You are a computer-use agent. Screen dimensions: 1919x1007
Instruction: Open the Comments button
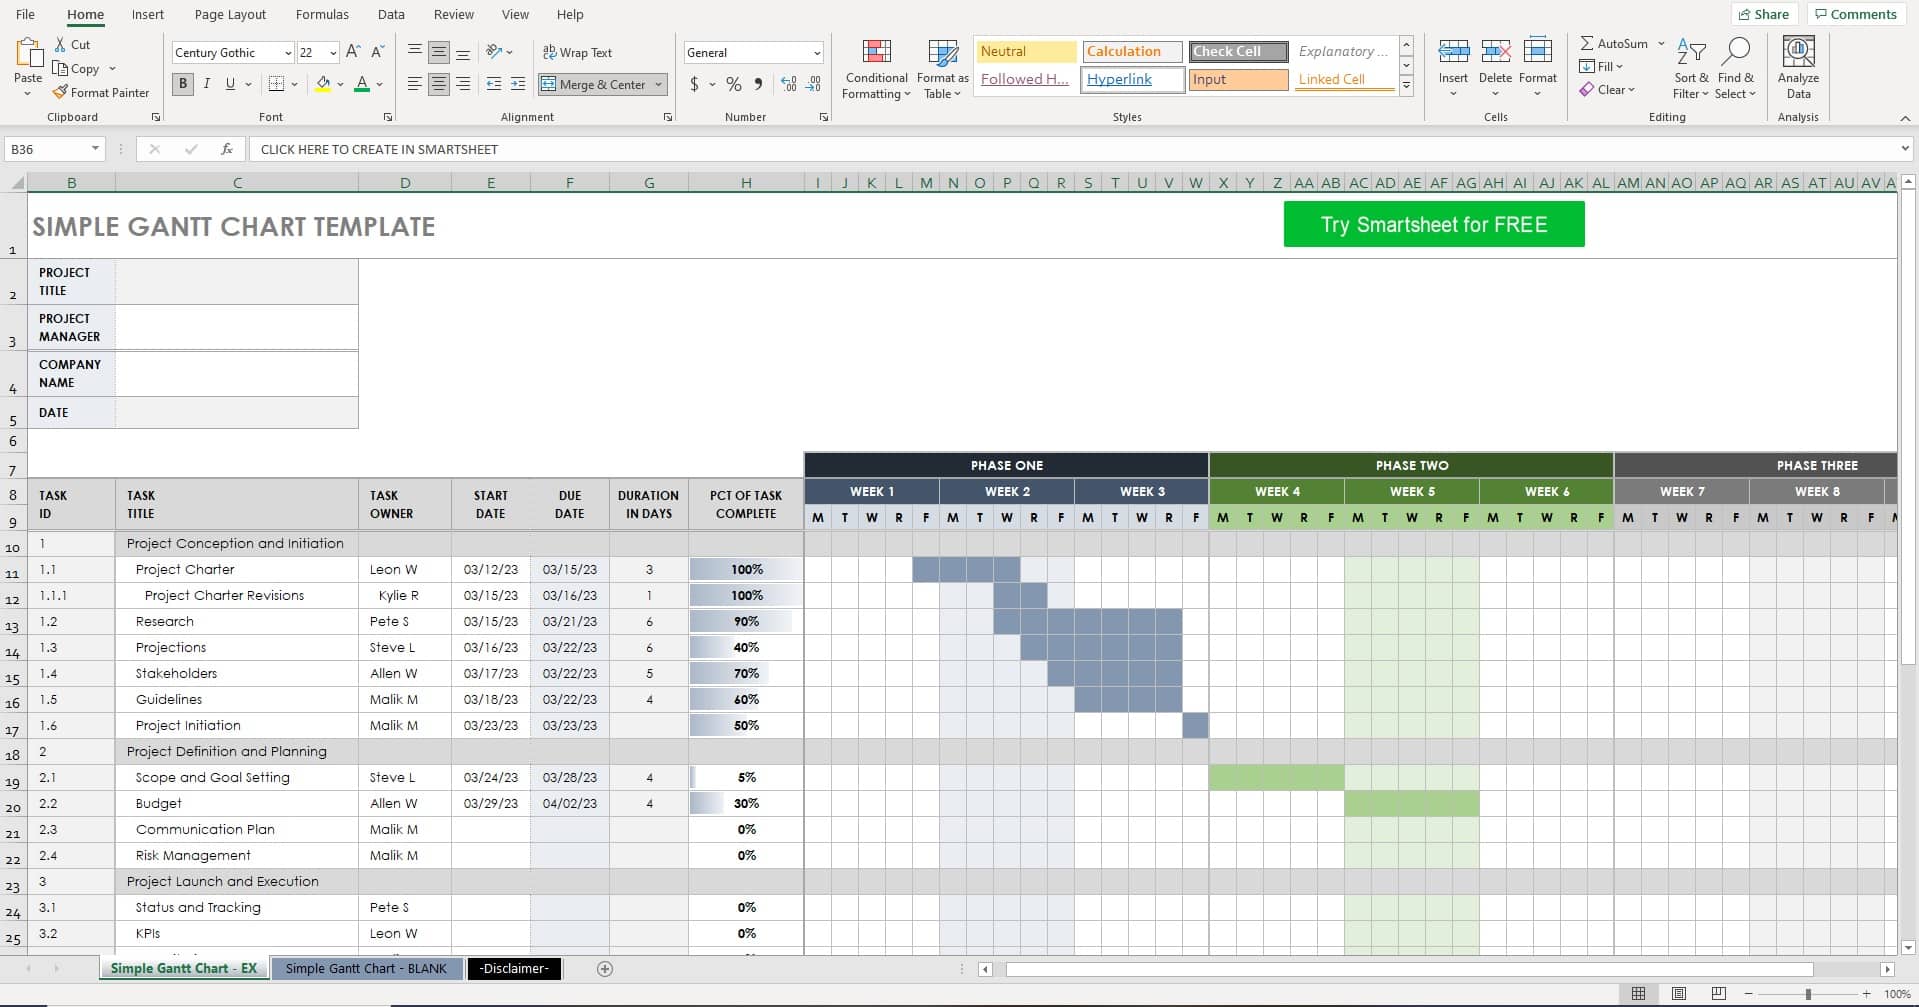(1855, 14)
